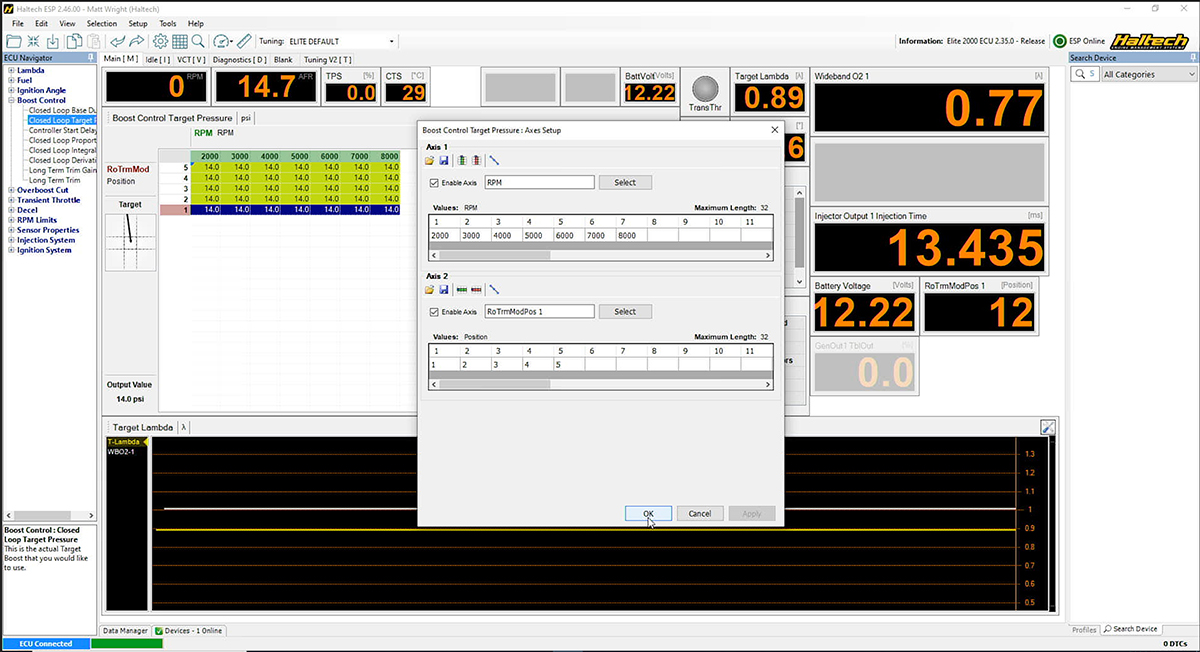The image size is (1200, 652).
Task: Click Axis 1 values horizontal scrollbar
Action: click(x=601, y=255)
